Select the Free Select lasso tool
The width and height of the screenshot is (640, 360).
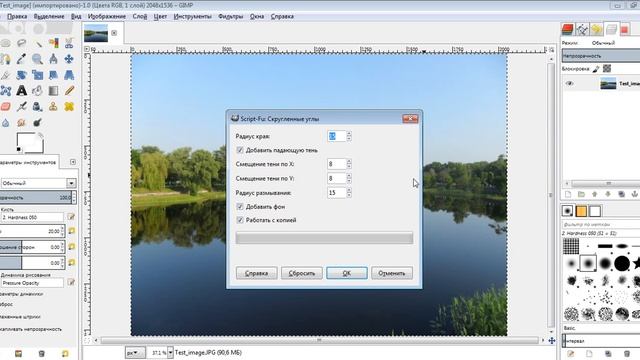22,43
